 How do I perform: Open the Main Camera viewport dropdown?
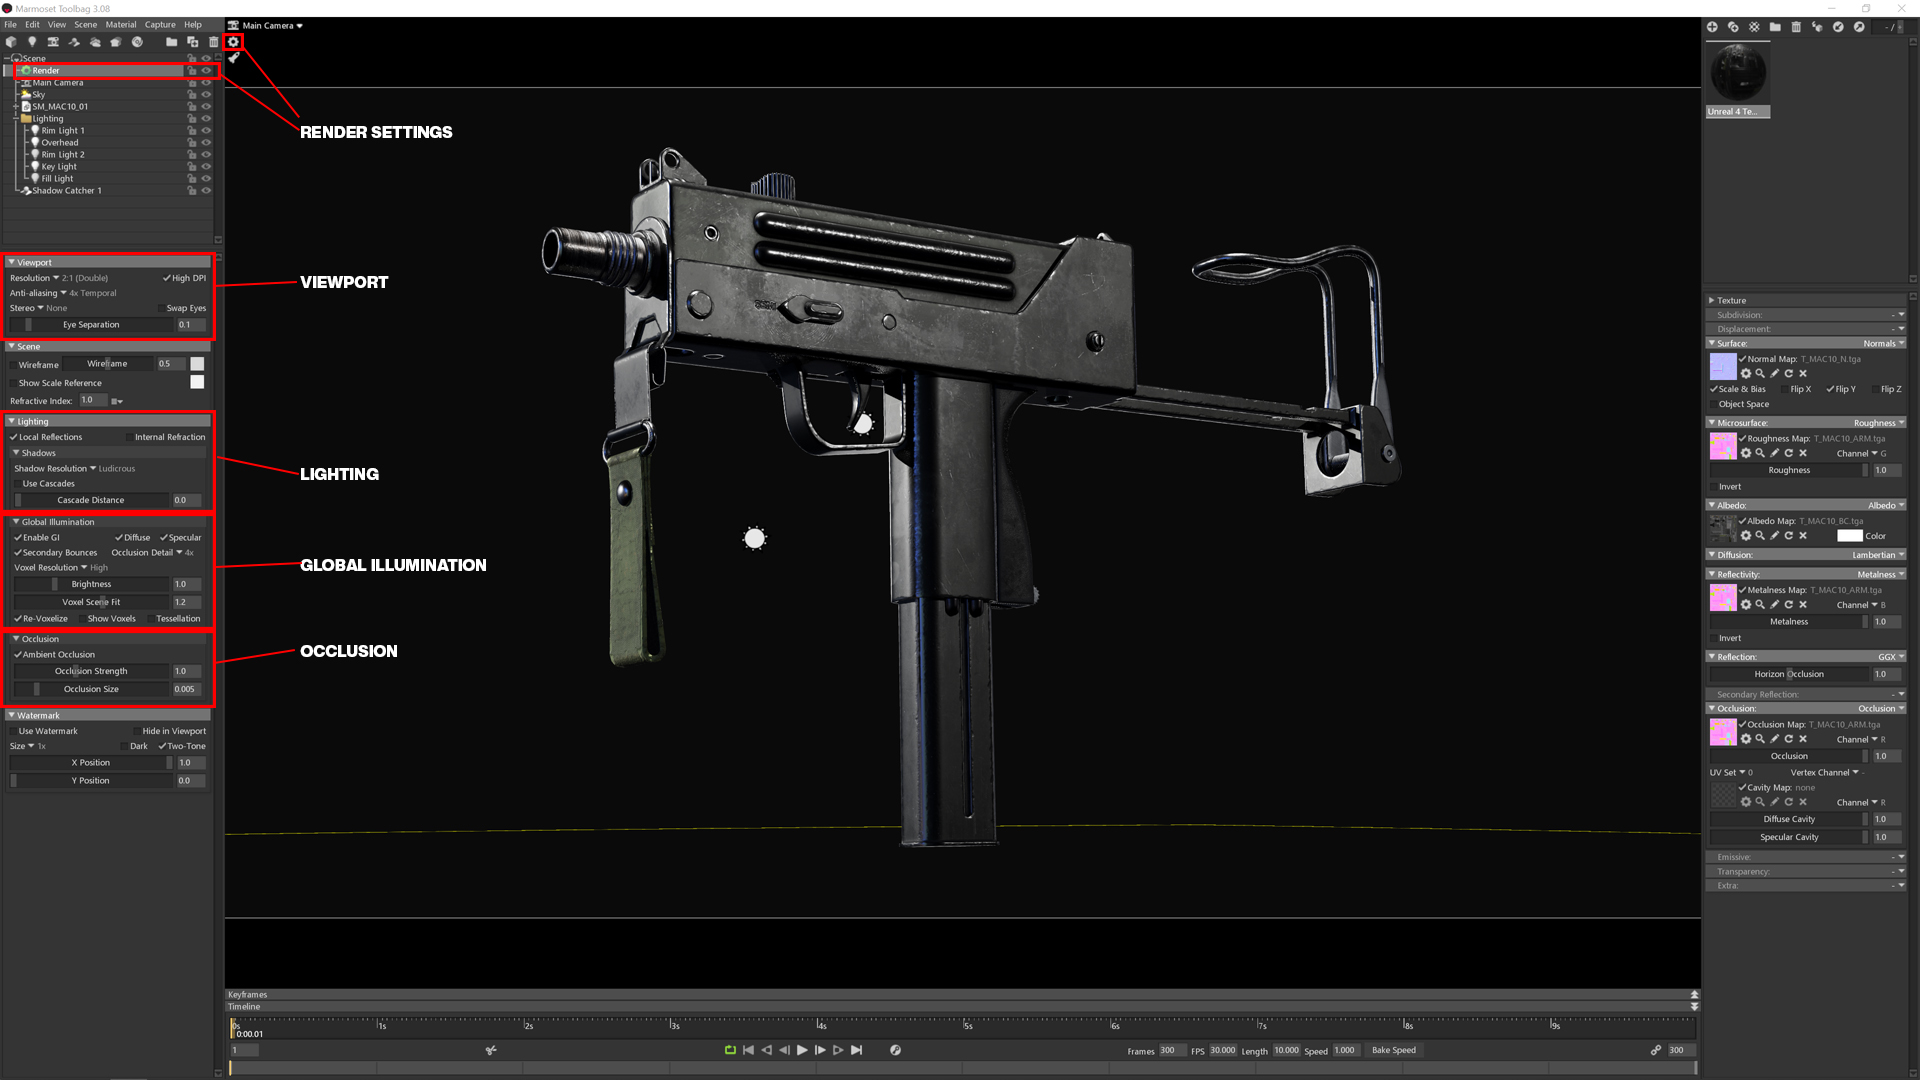272,26
